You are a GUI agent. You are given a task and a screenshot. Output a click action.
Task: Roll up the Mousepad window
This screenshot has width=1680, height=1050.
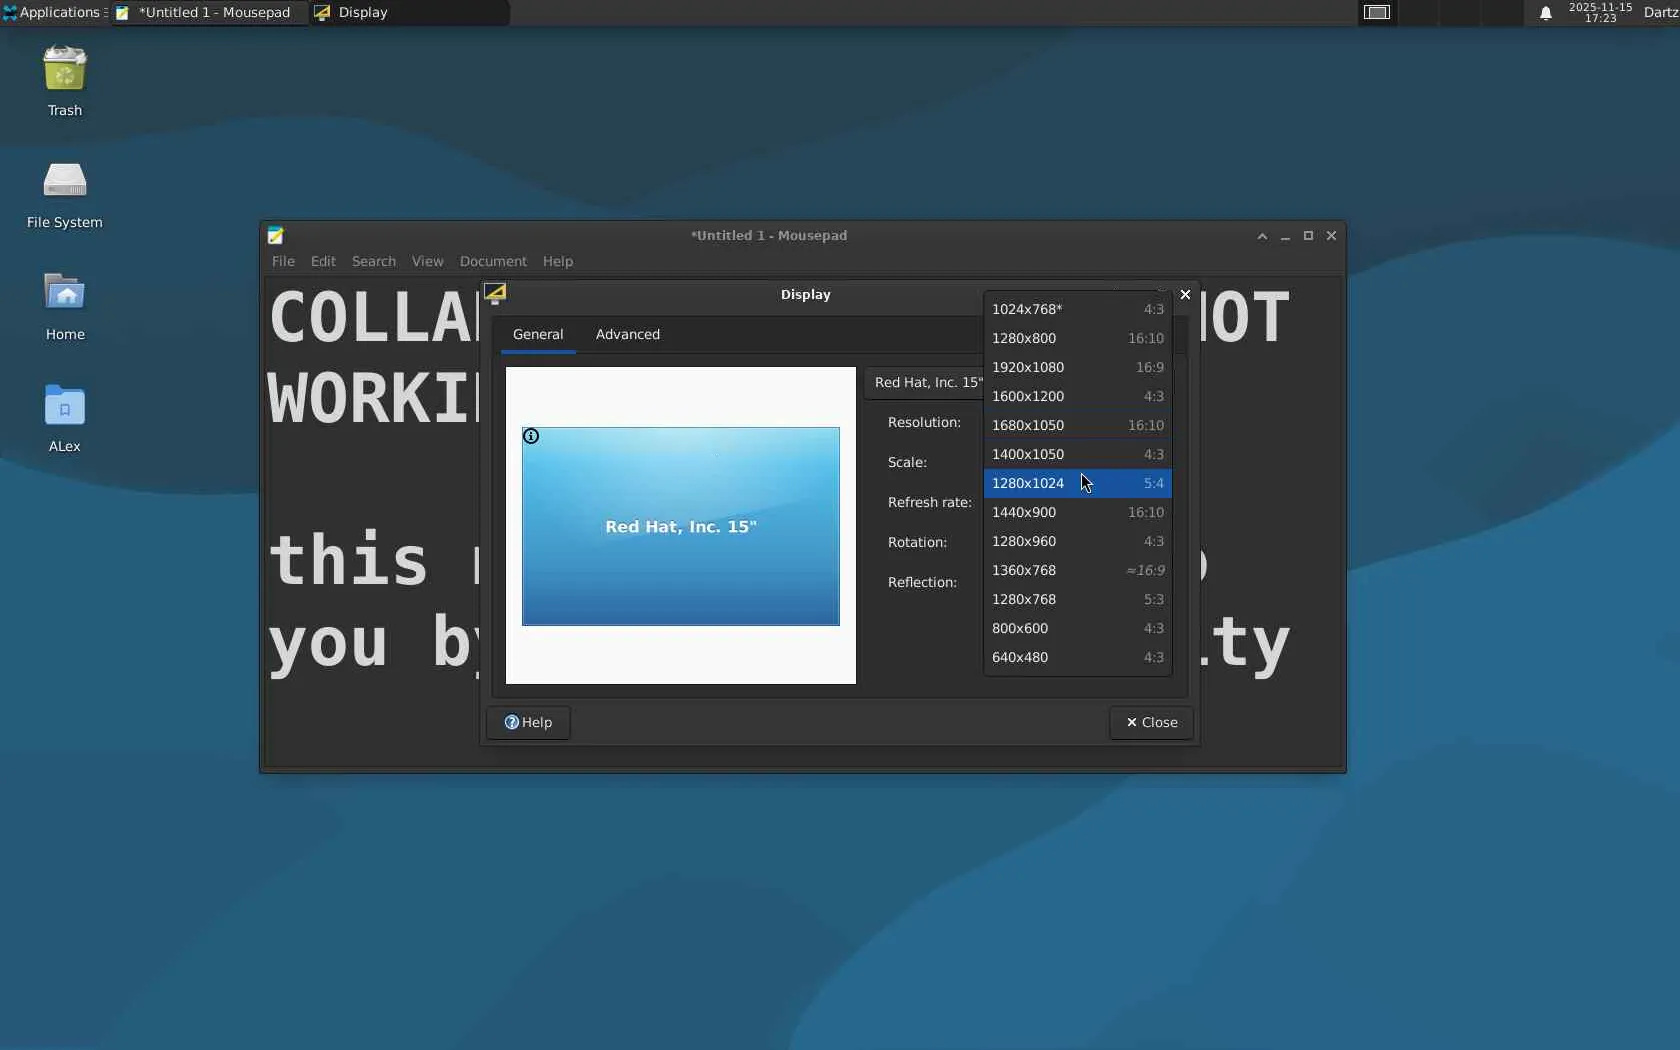(x=1262, y=236)
